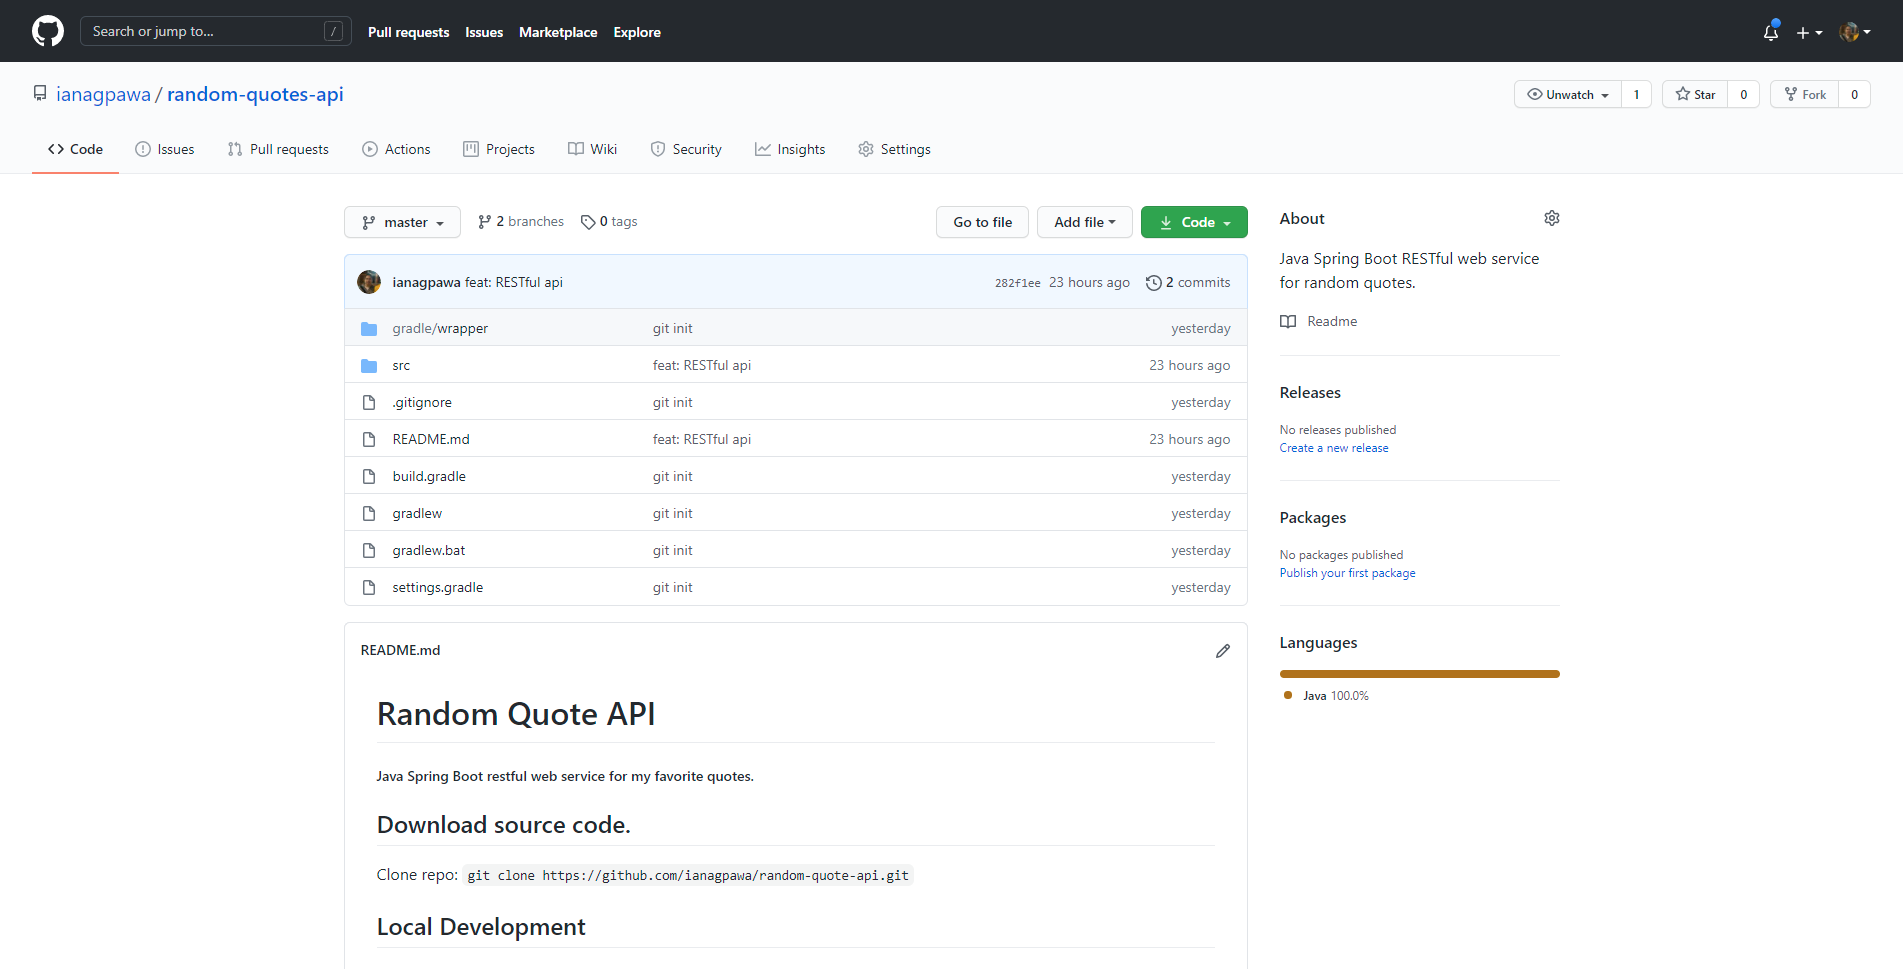Open the repository Pull requests tab
The image size is (1903, 969).
[x=278, y=149]
